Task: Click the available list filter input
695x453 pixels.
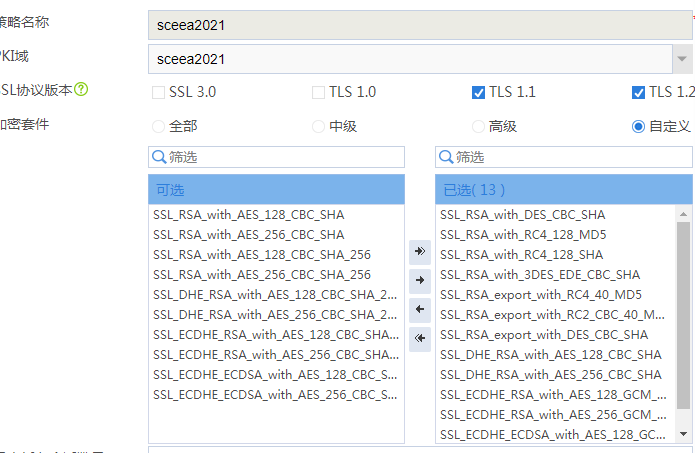Action: pyautogui.click(x=277, y=157)
